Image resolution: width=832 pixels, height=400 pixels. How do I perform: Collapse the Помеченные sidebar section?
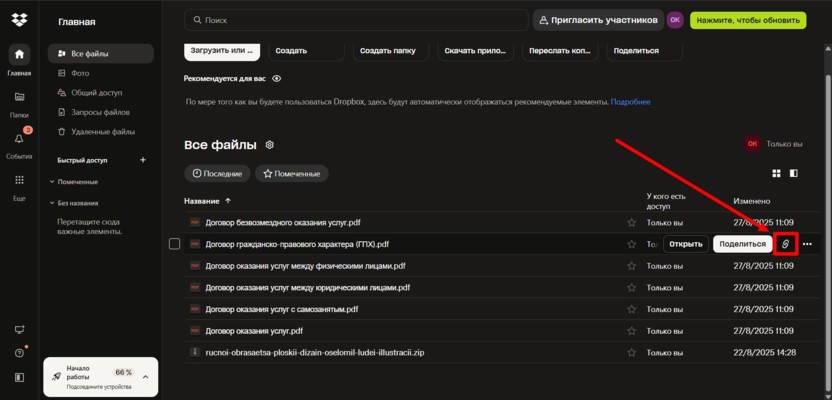coord(52,182)
